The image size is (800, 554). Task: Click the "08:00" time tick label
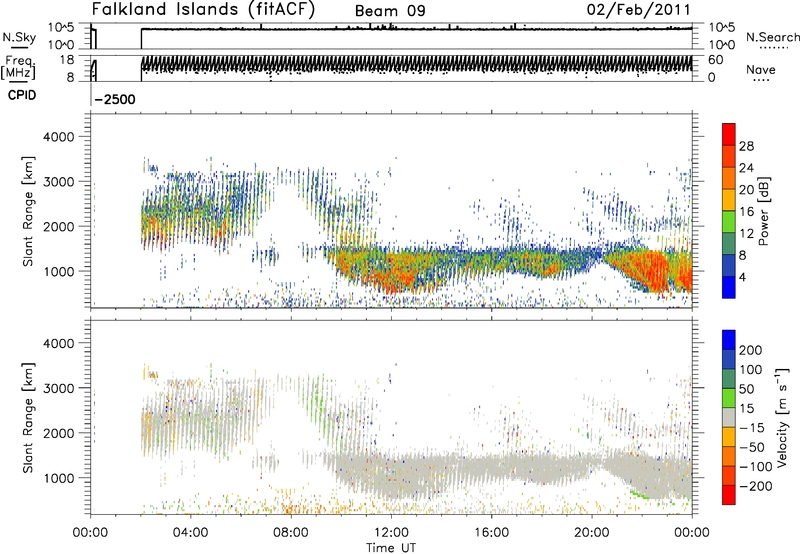pyautogui.click(x=291, y=533)
